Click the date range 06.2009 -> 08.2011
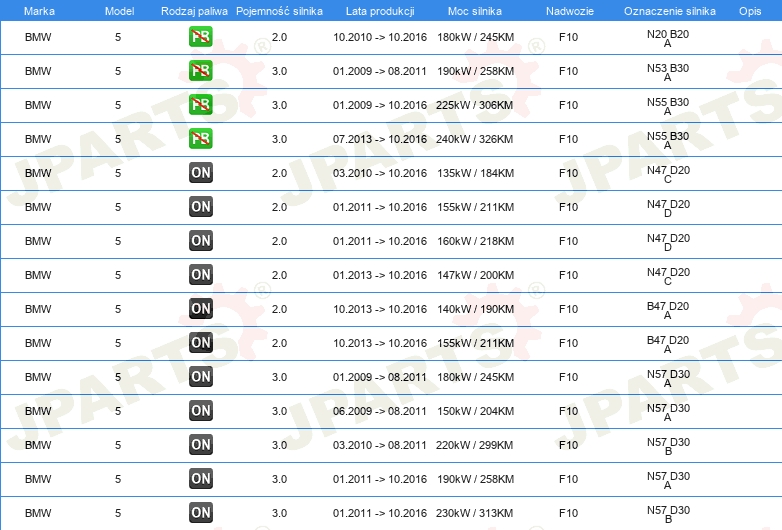Image resolution: width=782 pixels, height=530 pixels. 380,411
